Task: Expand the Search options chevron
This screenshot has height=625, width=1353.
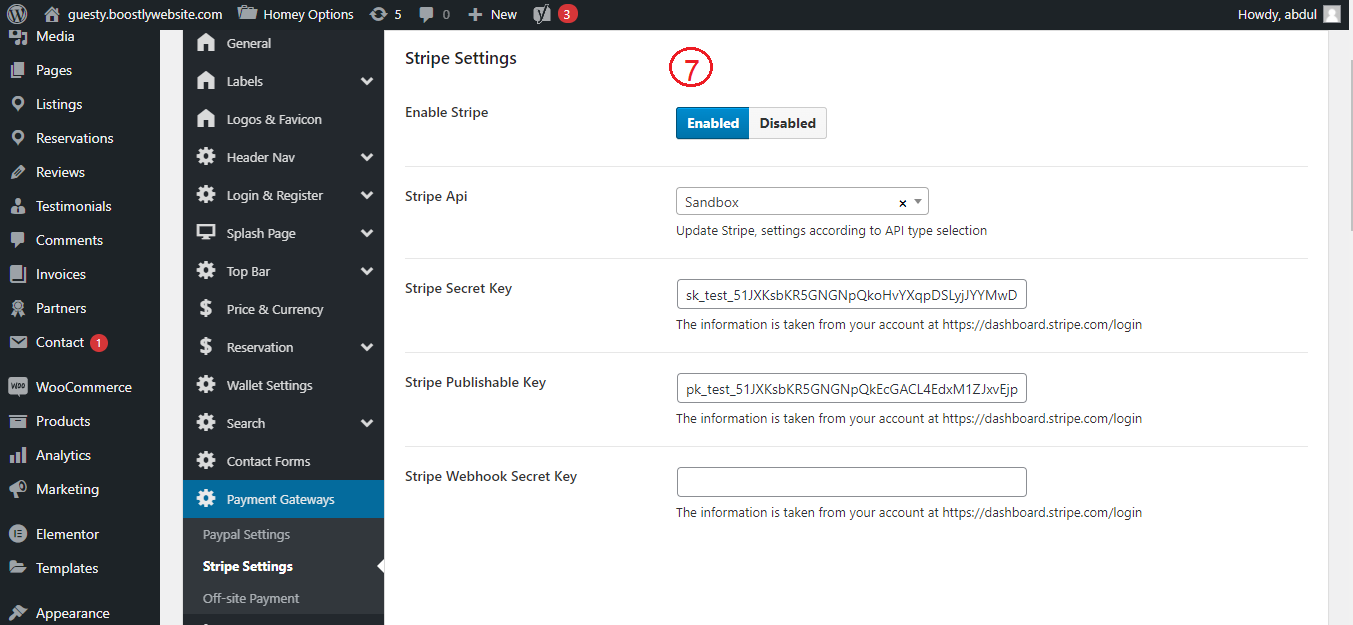Action: tap(367, 423)
